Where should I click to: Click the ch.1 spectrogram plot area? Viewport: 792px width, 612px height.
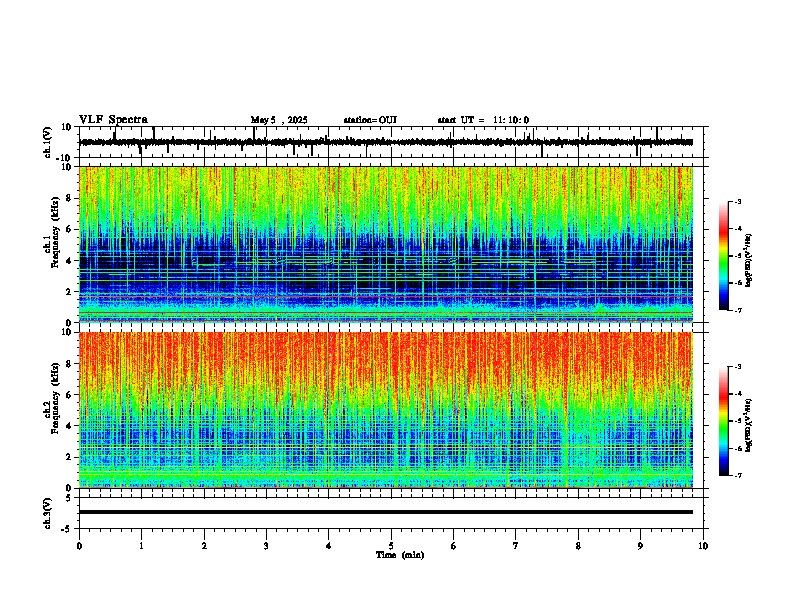[x=386, y=244]
